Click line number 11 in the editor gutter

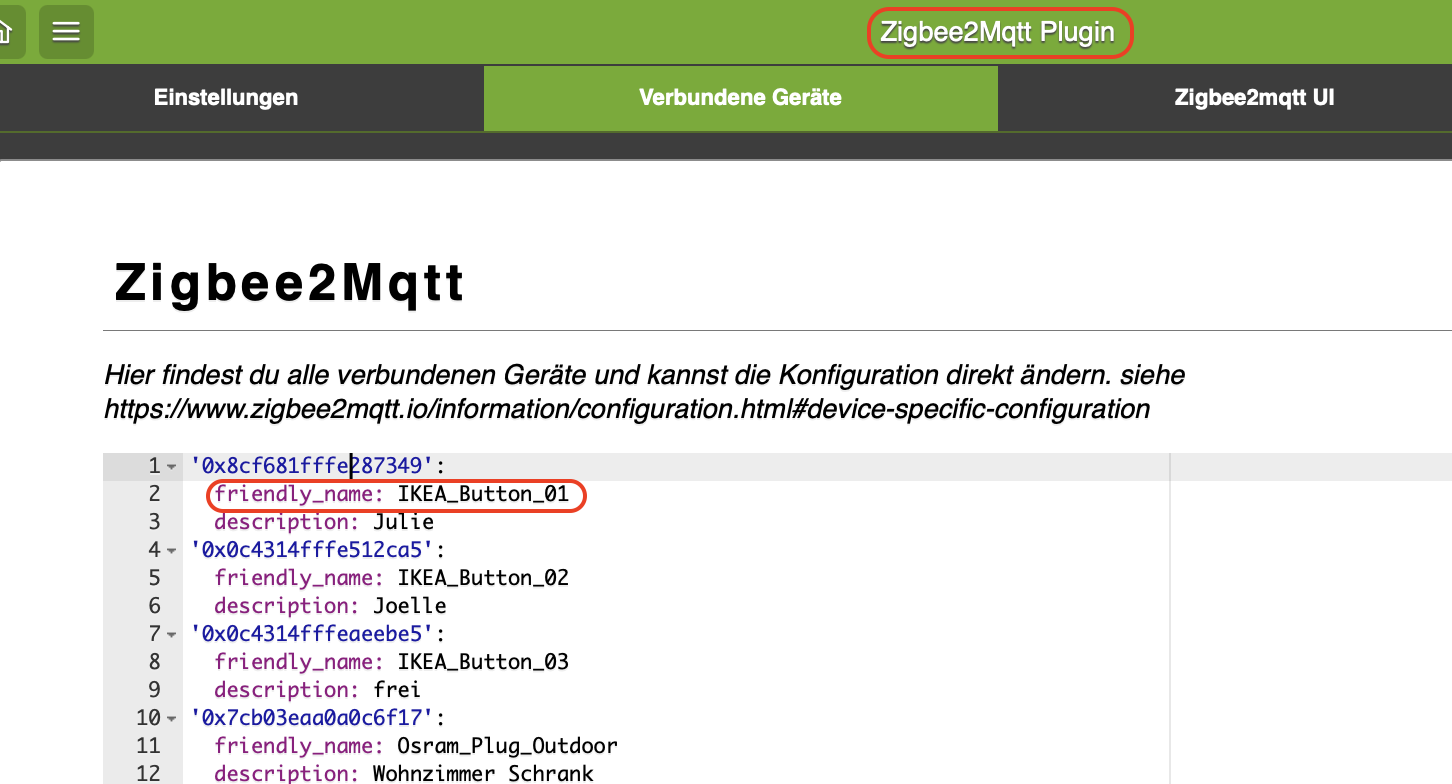coord(149,746)
